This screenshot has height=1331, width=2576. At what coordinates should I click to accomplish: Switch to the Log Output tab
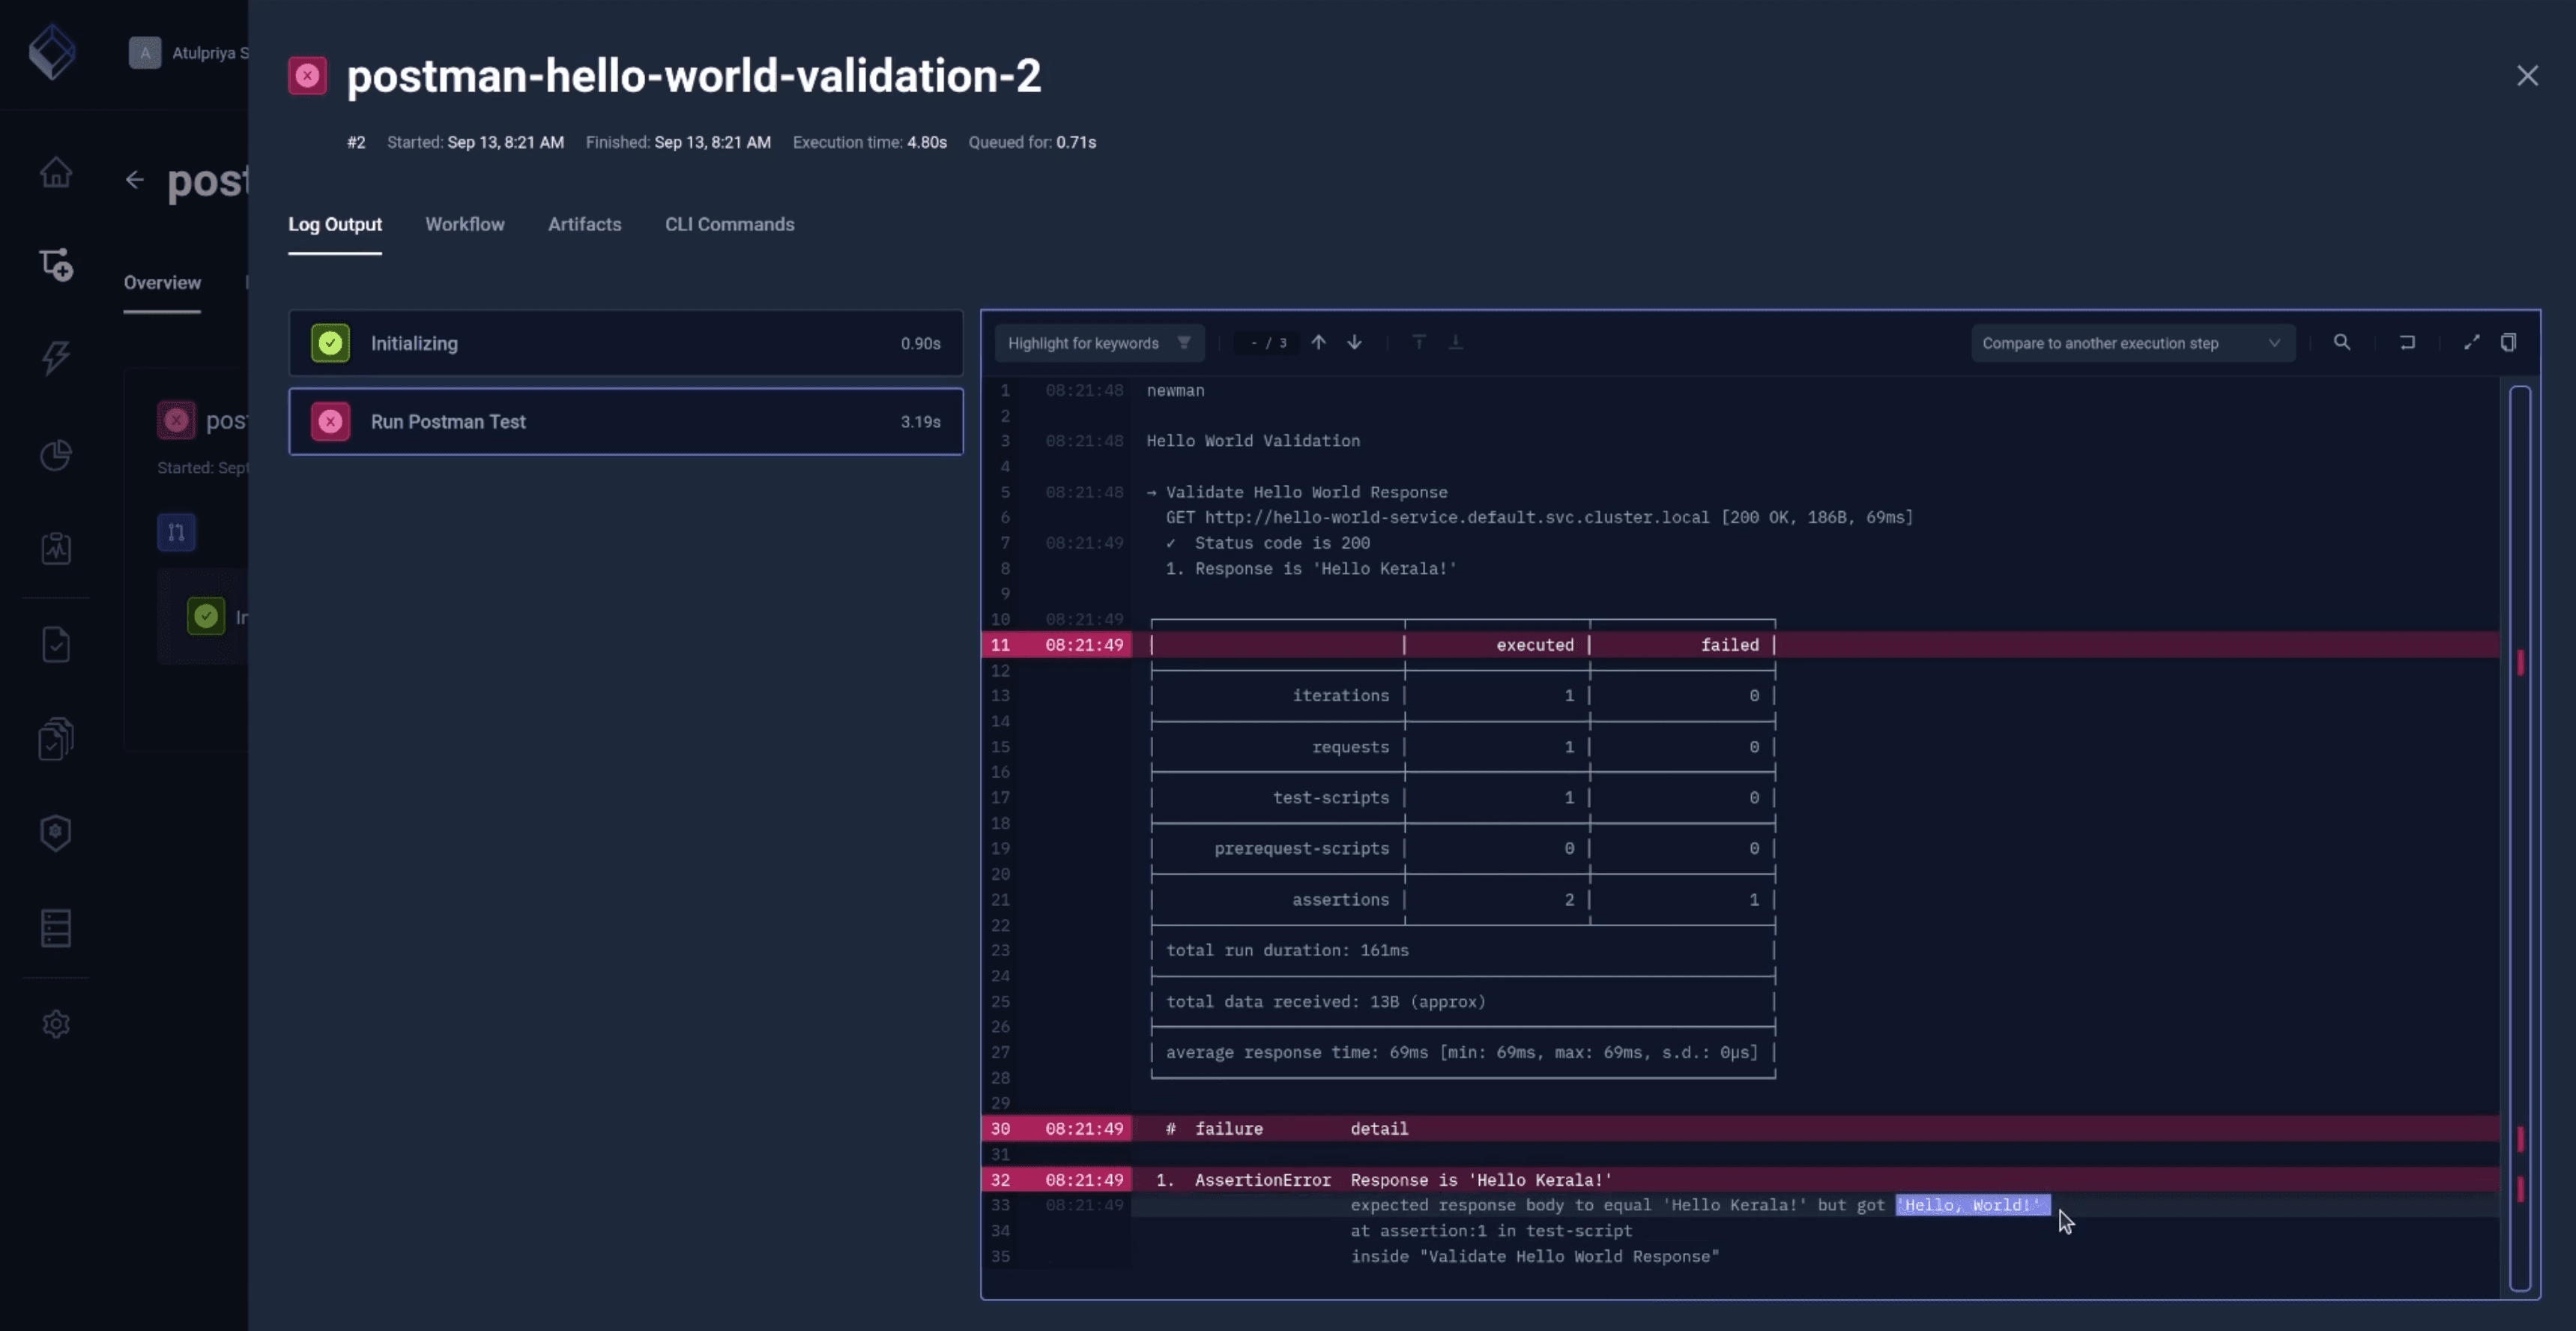pyautogui.click(x=335, y=224)
